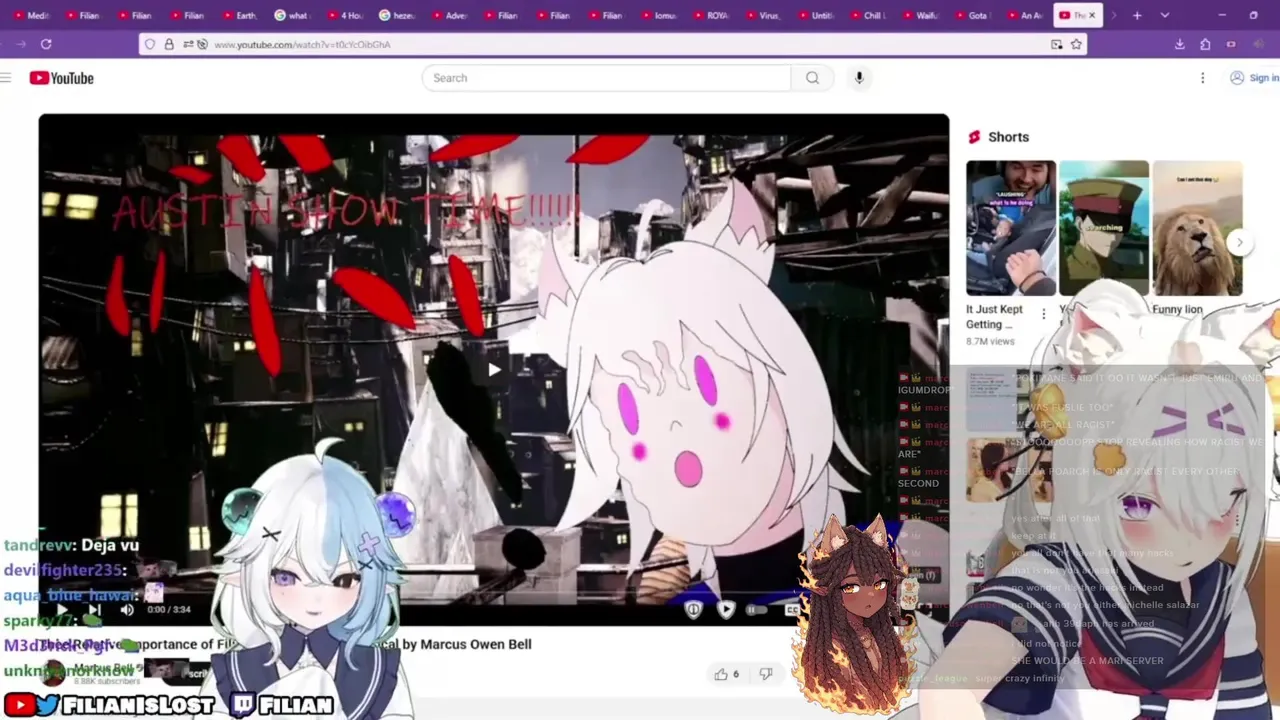Open a new tab with the plus button
The width and height of the screenshot is (1280, 720).
(1137, 15)
